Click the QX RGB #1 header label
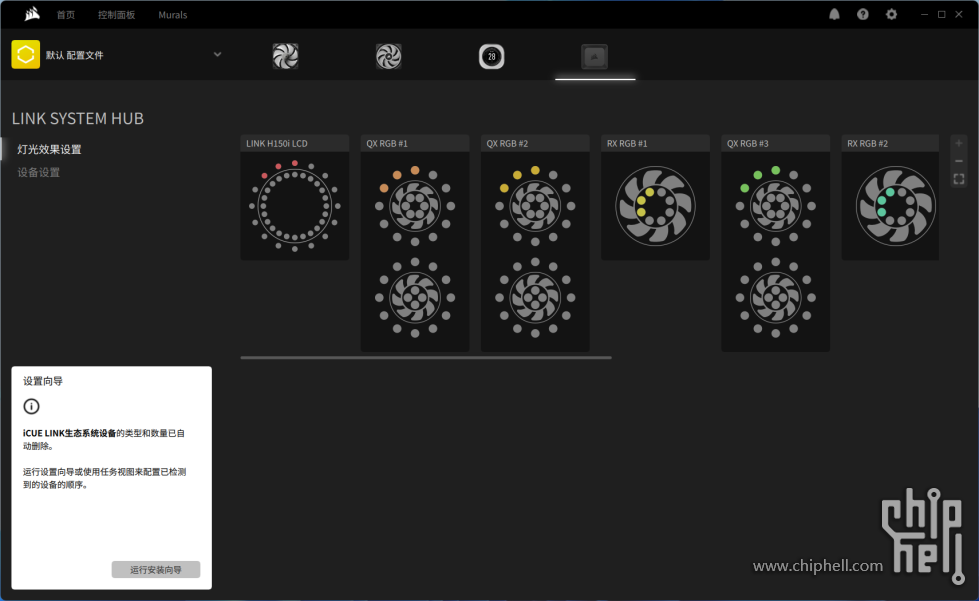 point(386,144)
